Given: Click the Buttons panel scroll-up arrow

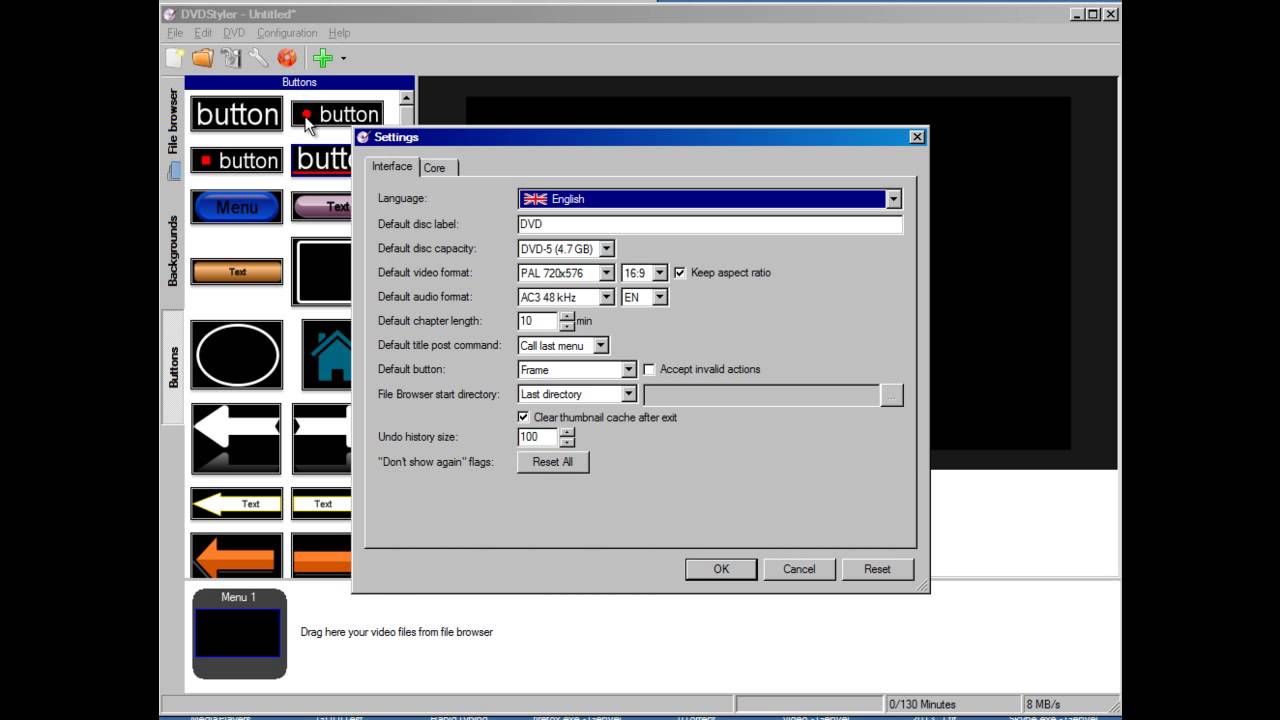Looking at the screenshot, I should click(406, 98).
